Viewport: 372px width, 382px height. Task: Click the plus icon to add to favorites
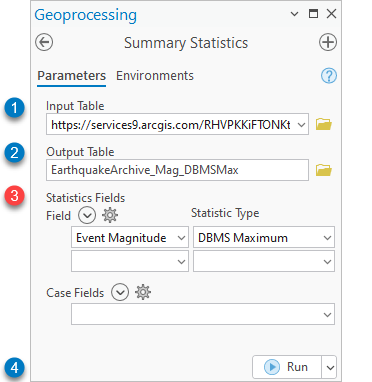coord(328,42)
